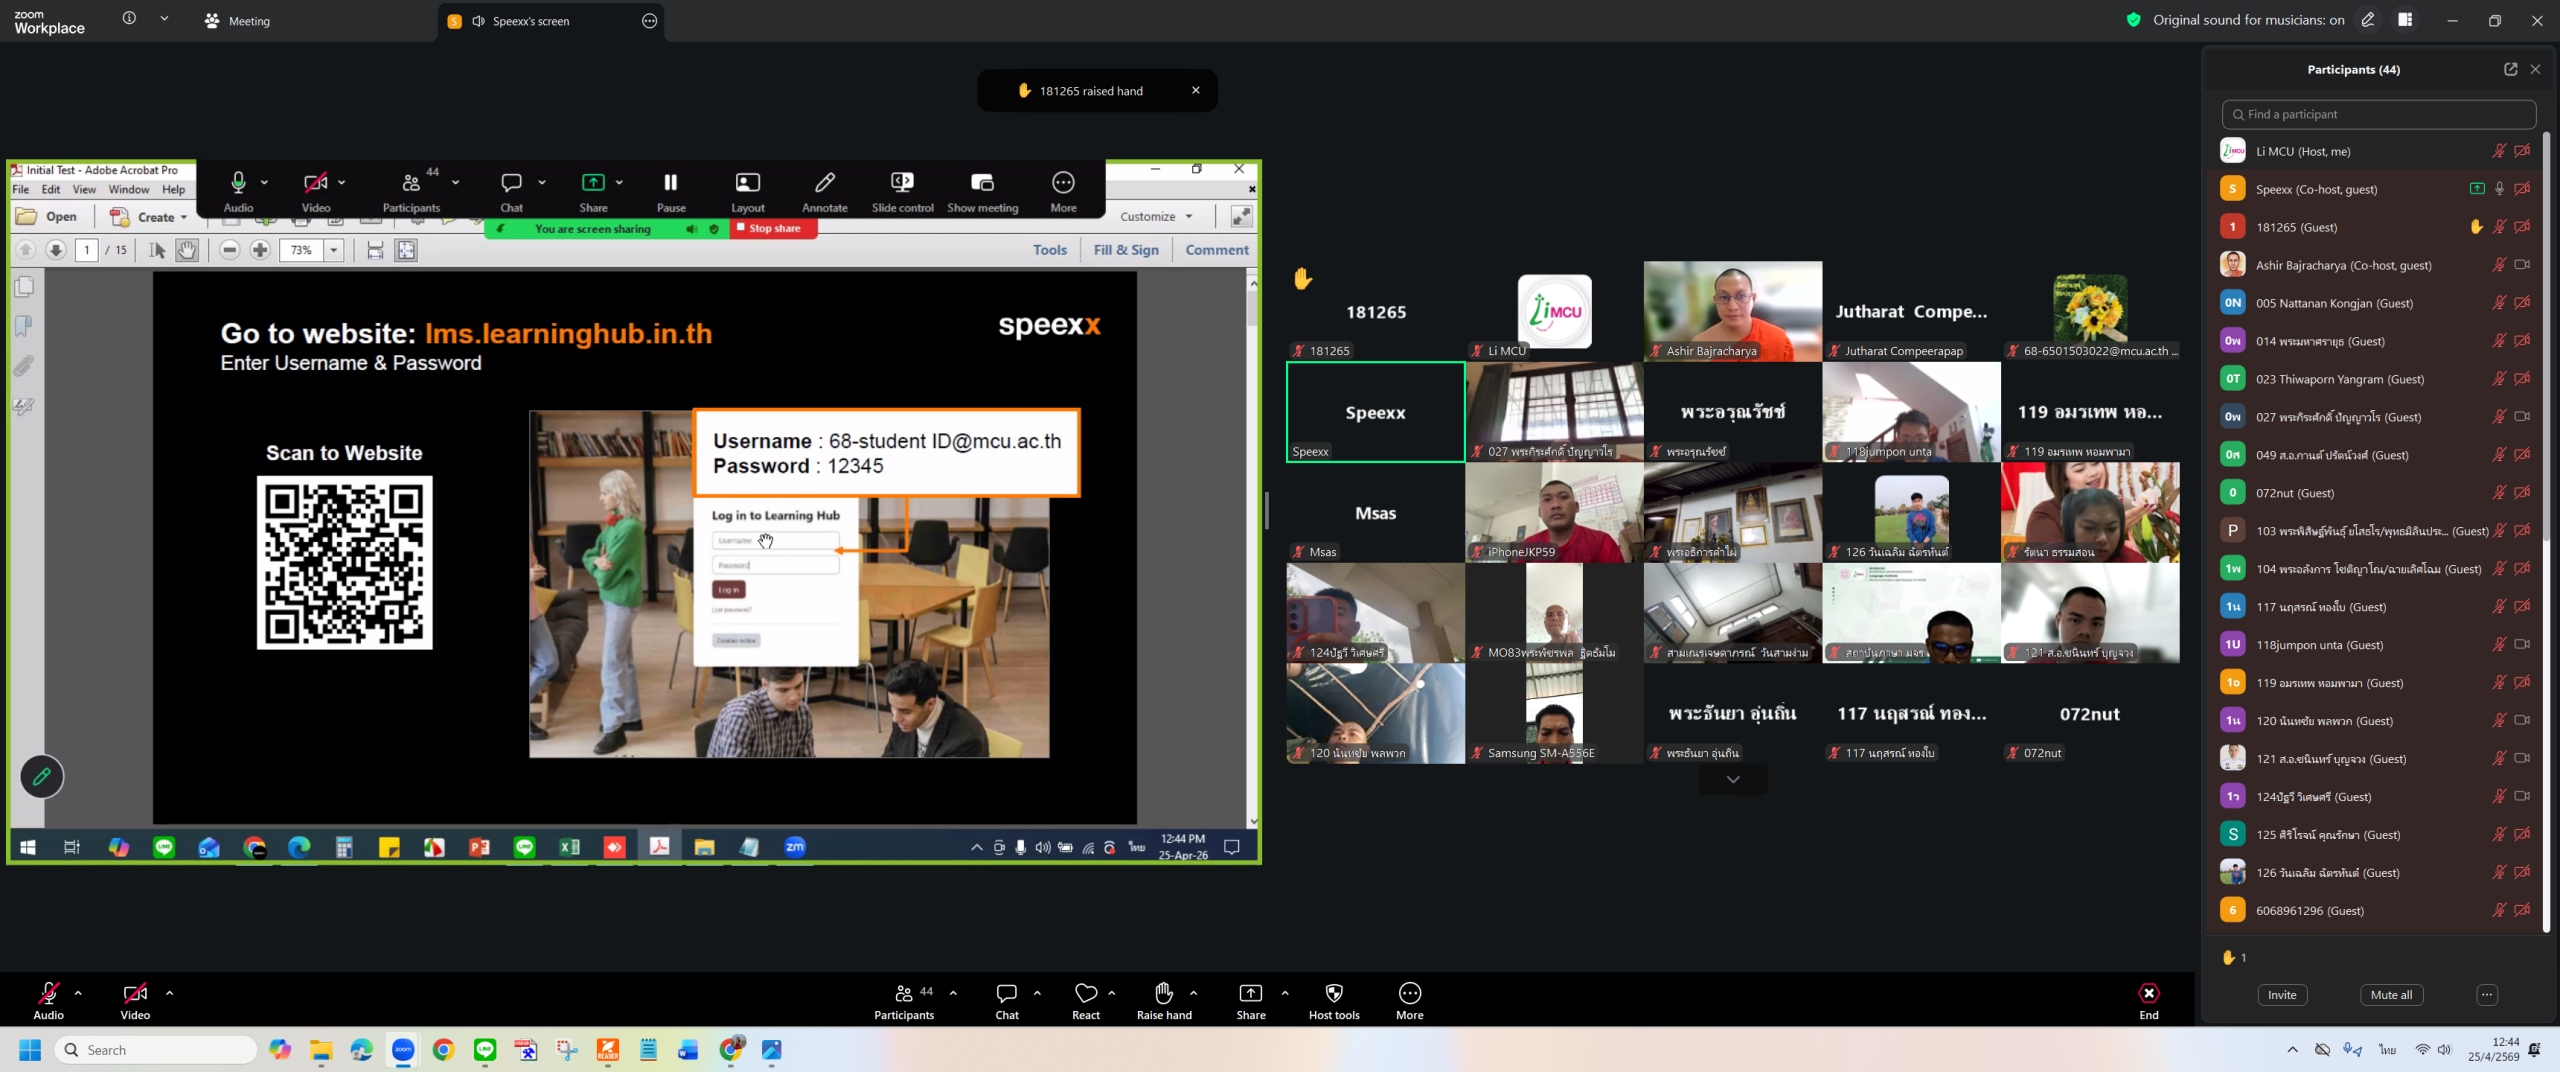
Task: Click the Find a participant search field
Action: point(2378,114)
